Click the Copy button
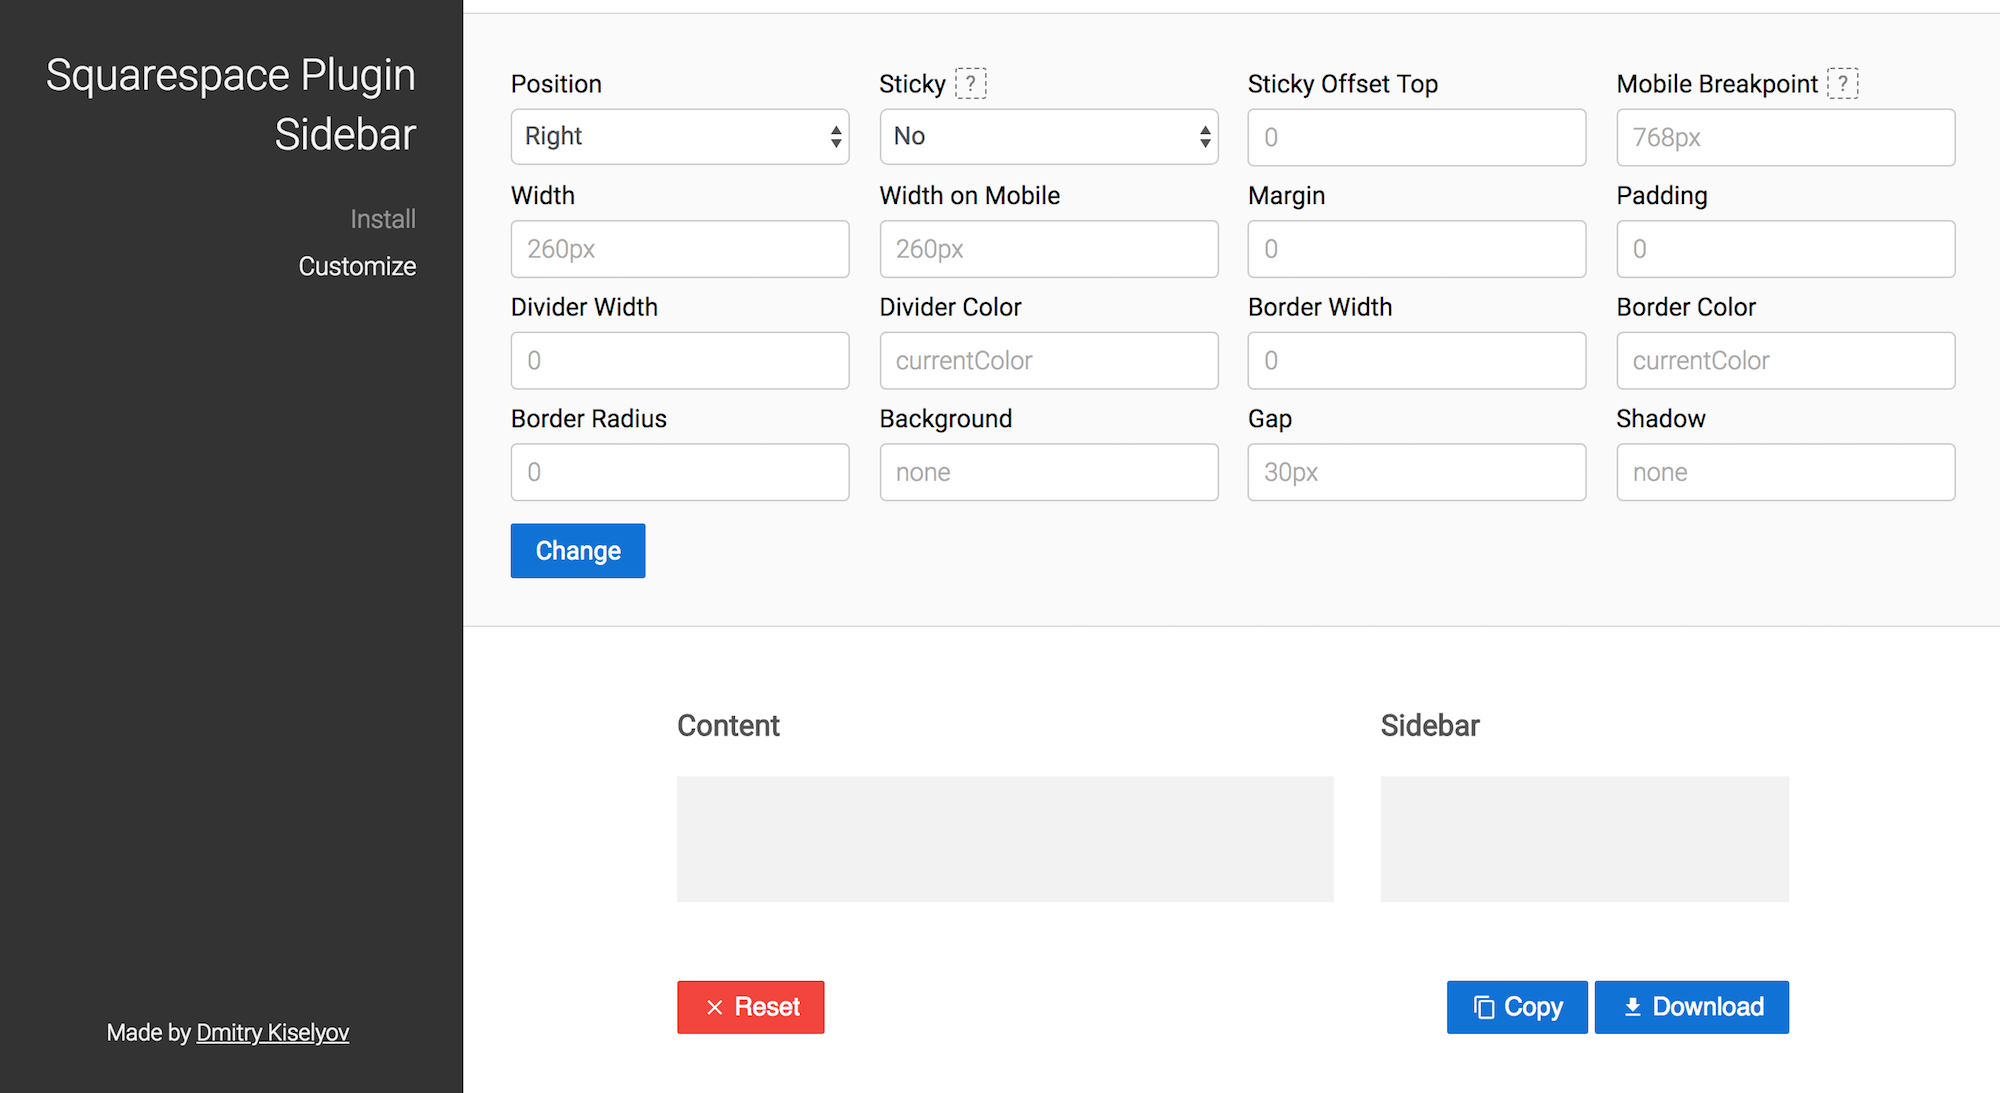 point(1517,1007)
